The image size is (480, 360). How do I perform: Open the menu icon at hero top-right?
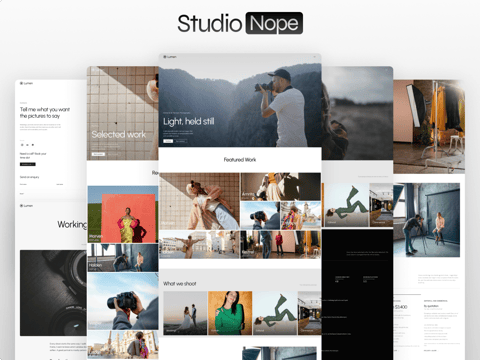pyautogui.click(x=314, y=57)
